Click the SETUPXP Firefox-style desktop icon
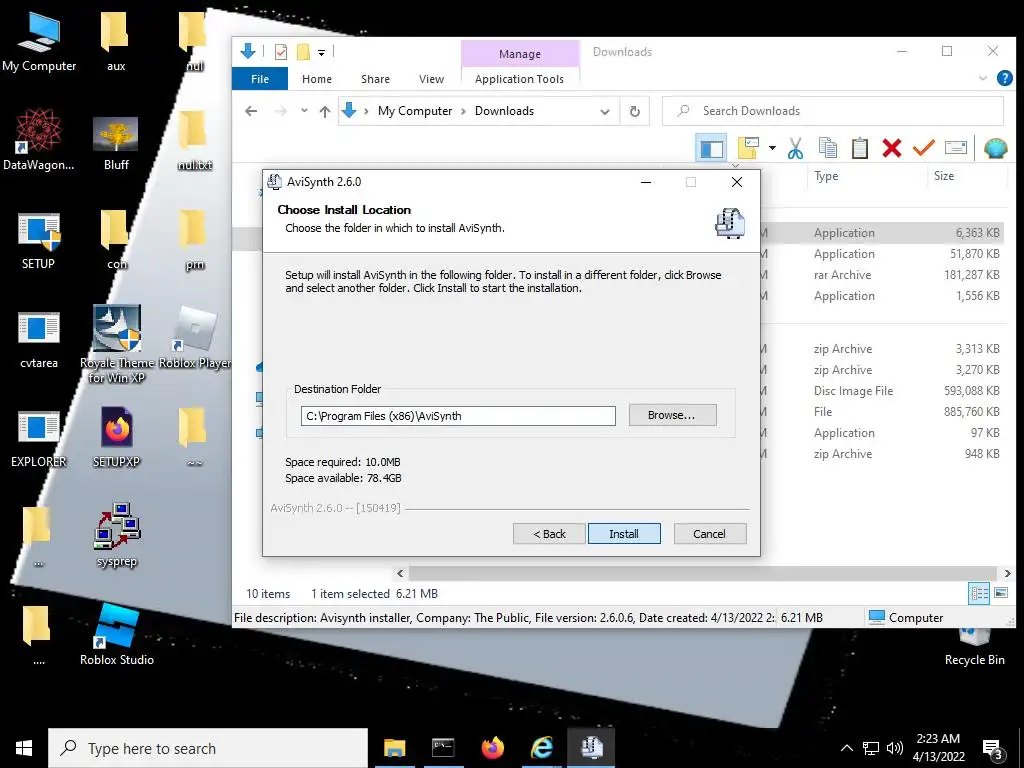Viewport: 1024px width, 768px height. tap(116, 436)
